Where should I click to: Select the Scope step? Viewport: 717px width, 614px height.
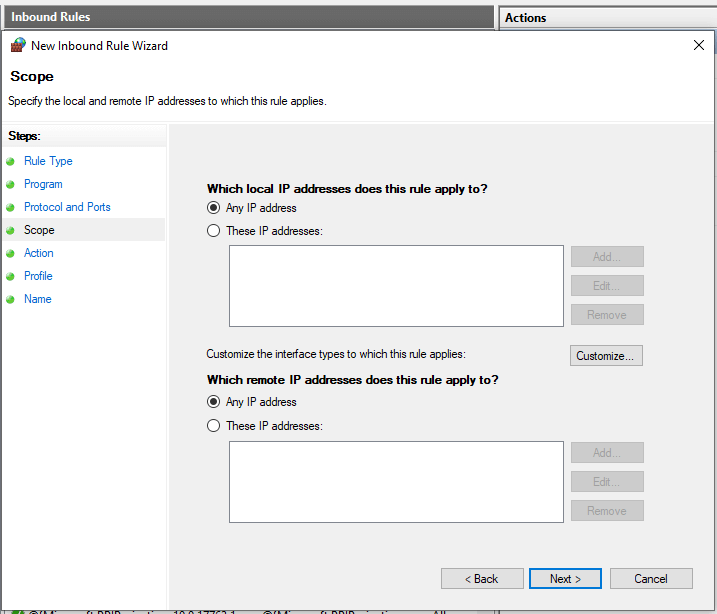pyautogui.click(x=39, y=230)
